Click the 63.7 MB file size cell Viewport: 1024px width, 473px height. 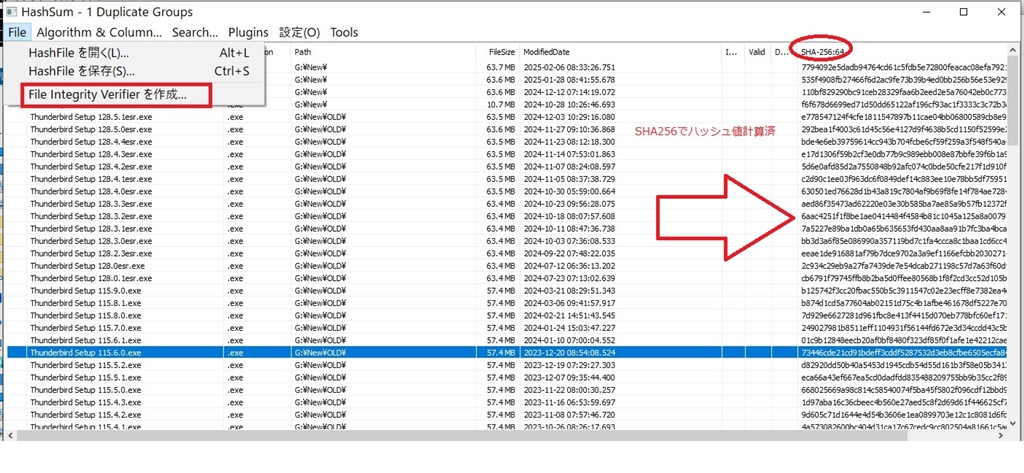click(502, 67)
